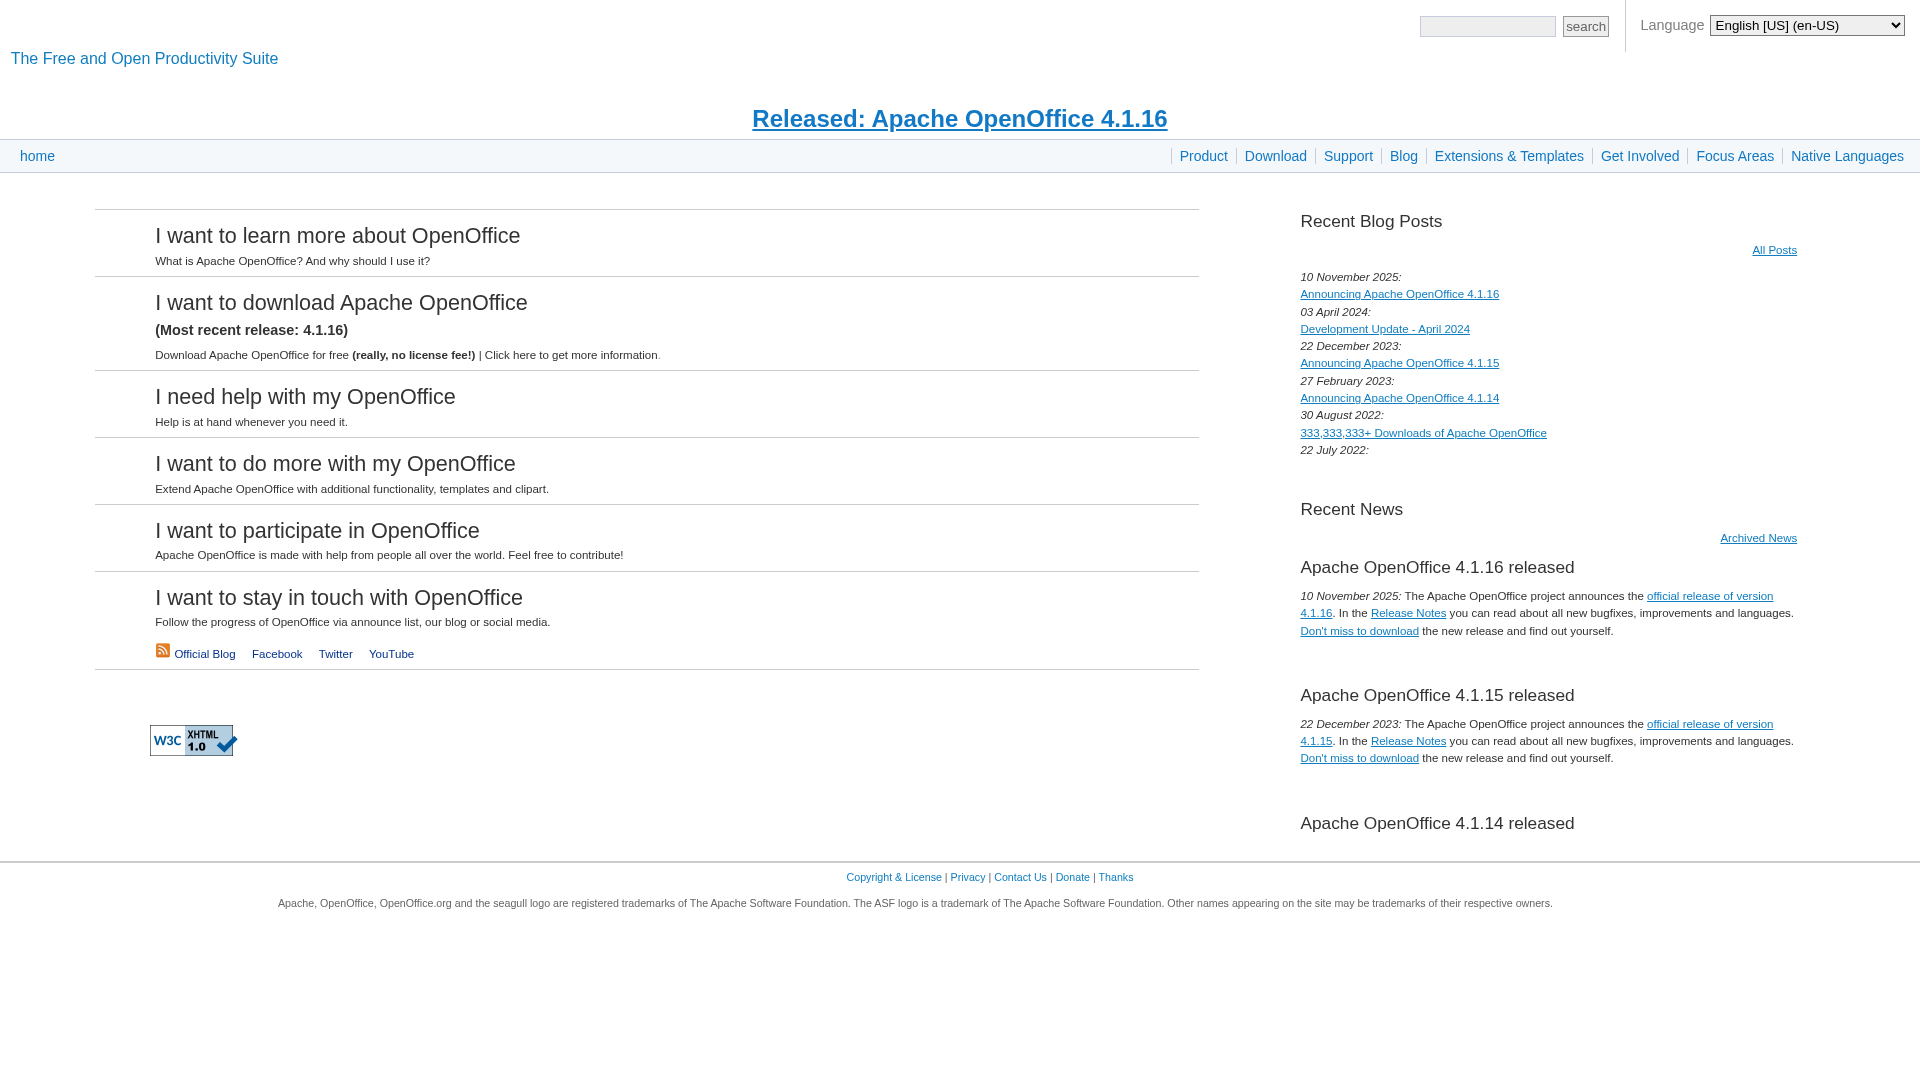
Task: Click the W3C XHTML 1.0 validation badge
Action: (192, 740)
